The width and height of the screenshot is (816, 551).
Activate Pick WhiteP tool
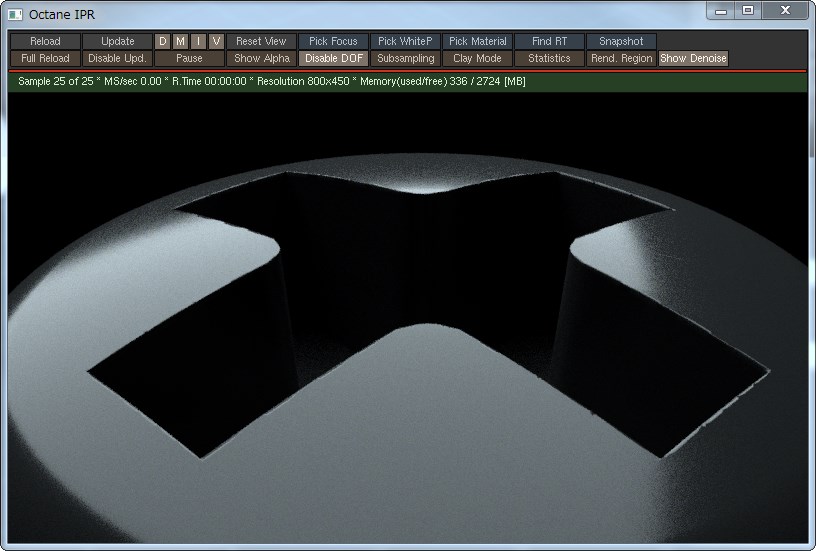tap(405, 41)
